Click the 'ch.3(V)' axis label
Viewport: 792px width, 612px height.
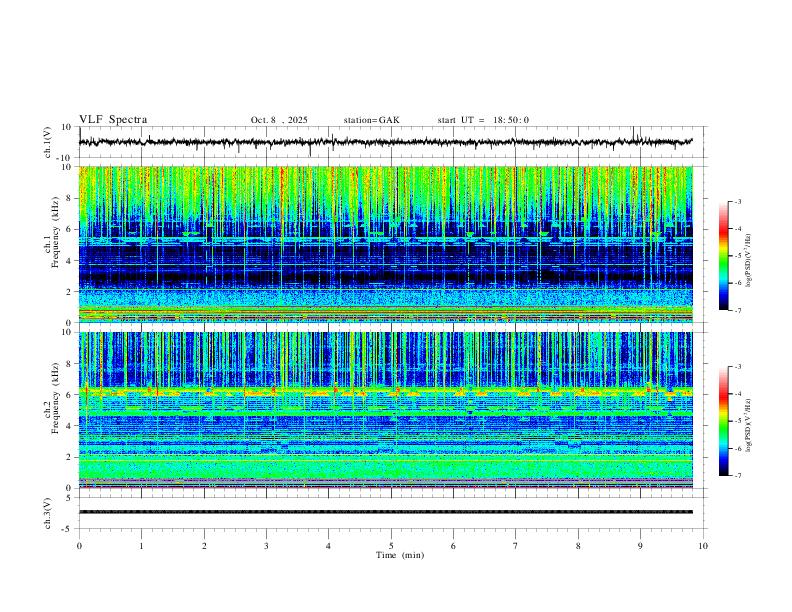[48, 513]
